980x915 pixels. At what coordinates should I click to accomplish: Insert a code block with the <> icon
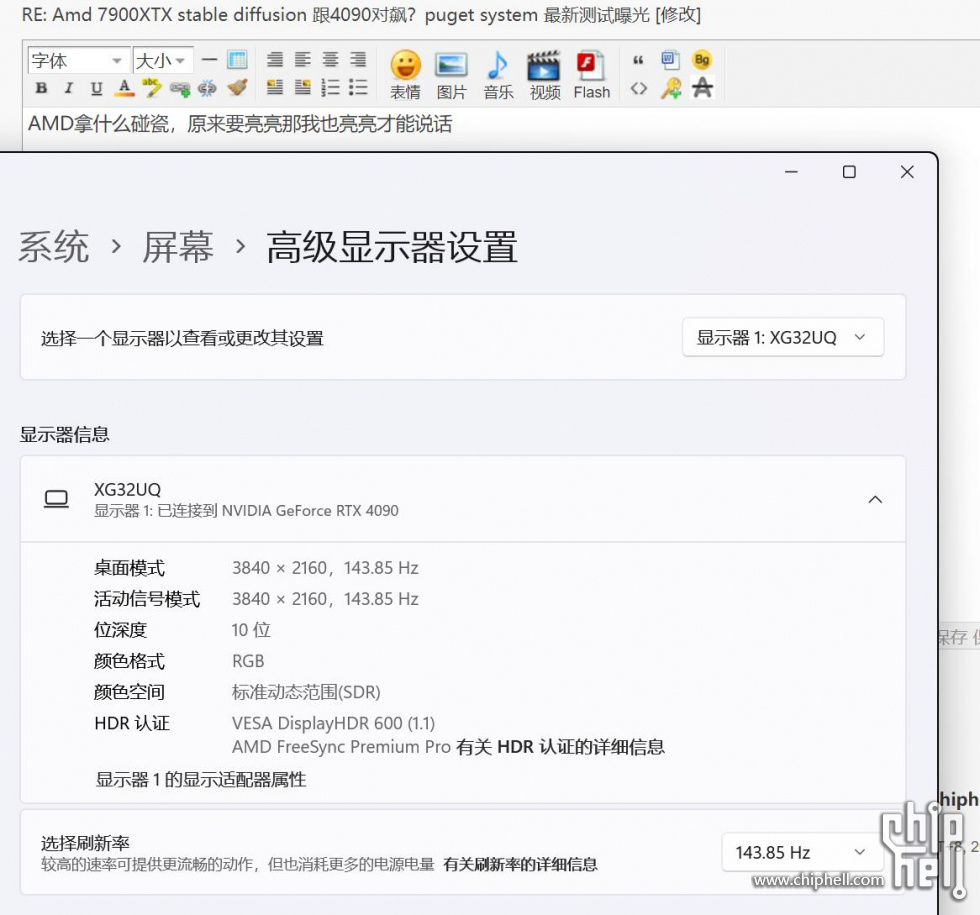pyautogui.click(x=638, y=88)
